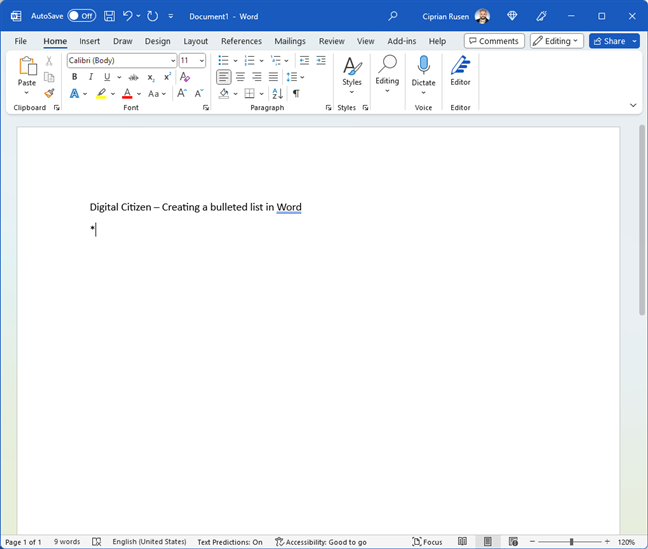Viewport: 648px width, 549px height.
Task: Adjust the zoom slider handle
Action: 572,542
